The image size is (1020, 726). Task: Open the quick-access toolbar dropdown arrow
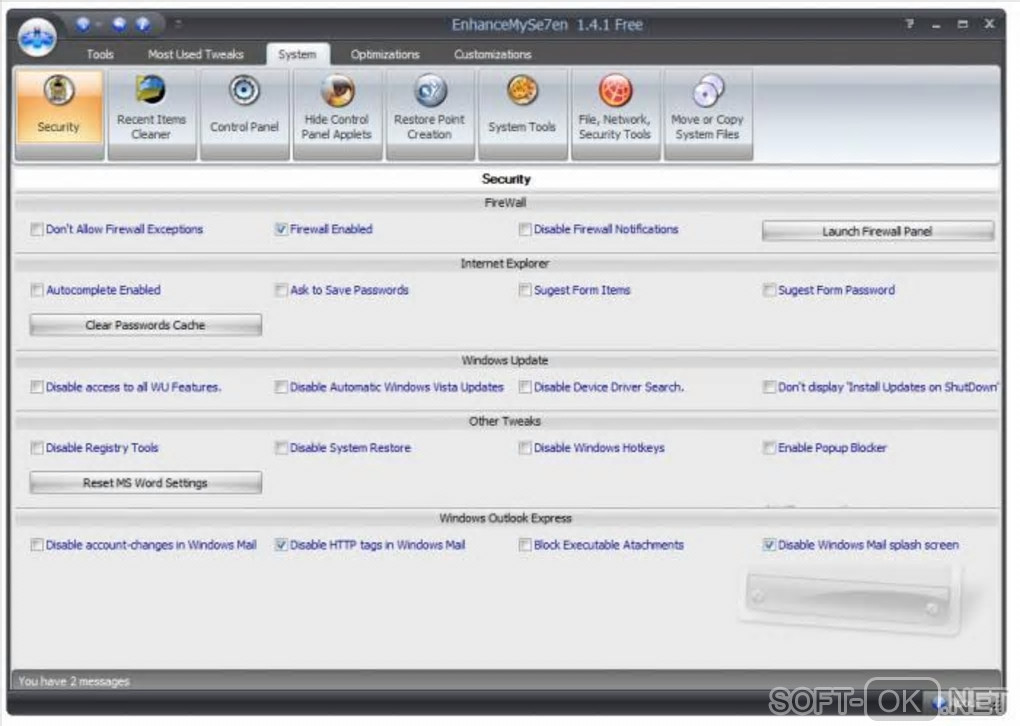[x=178, y=25]
